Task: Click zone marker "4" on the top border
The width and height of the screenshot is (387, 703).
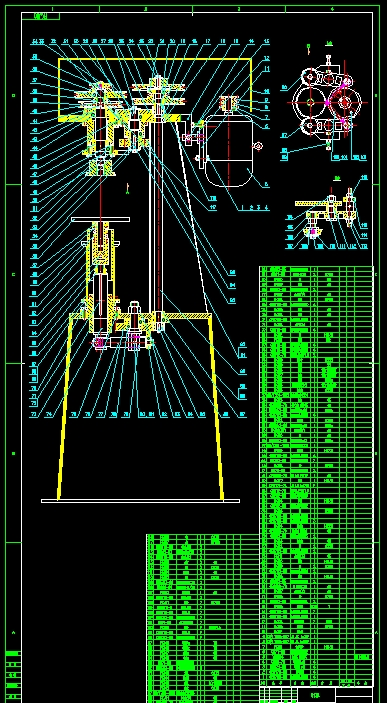Action: click(332, 9)
